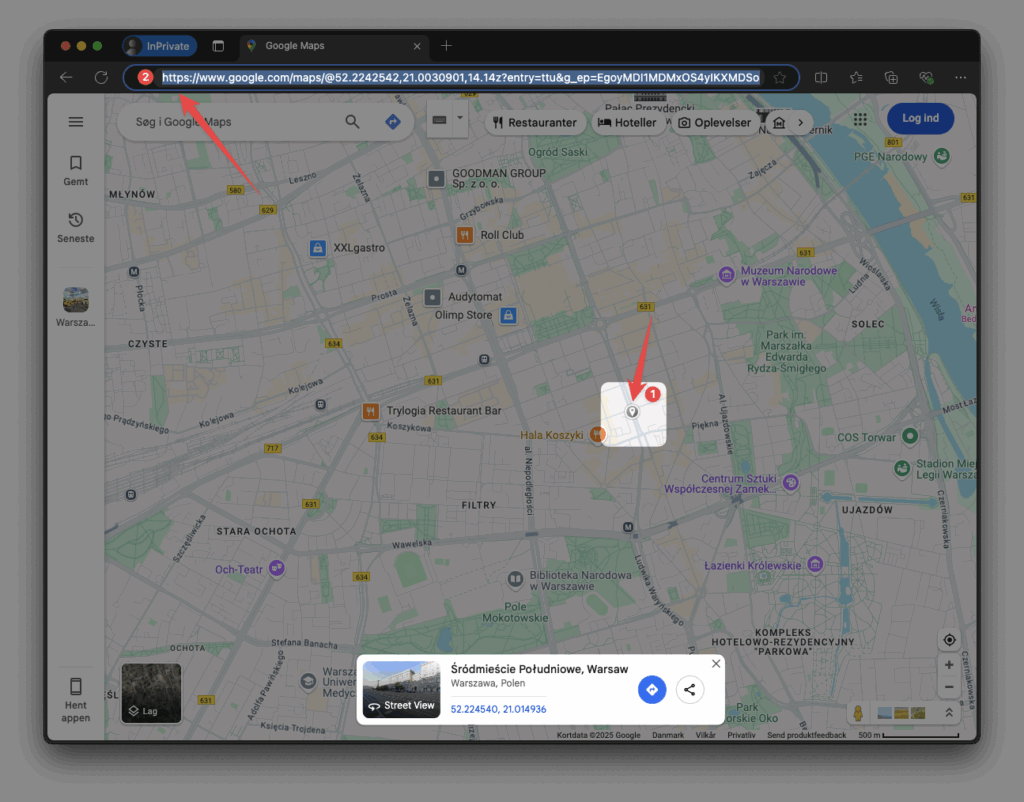Select Muzeum Narodowe w Warszawie marker
This screenshot has width=1024, height=802.
tap(726, 275)
